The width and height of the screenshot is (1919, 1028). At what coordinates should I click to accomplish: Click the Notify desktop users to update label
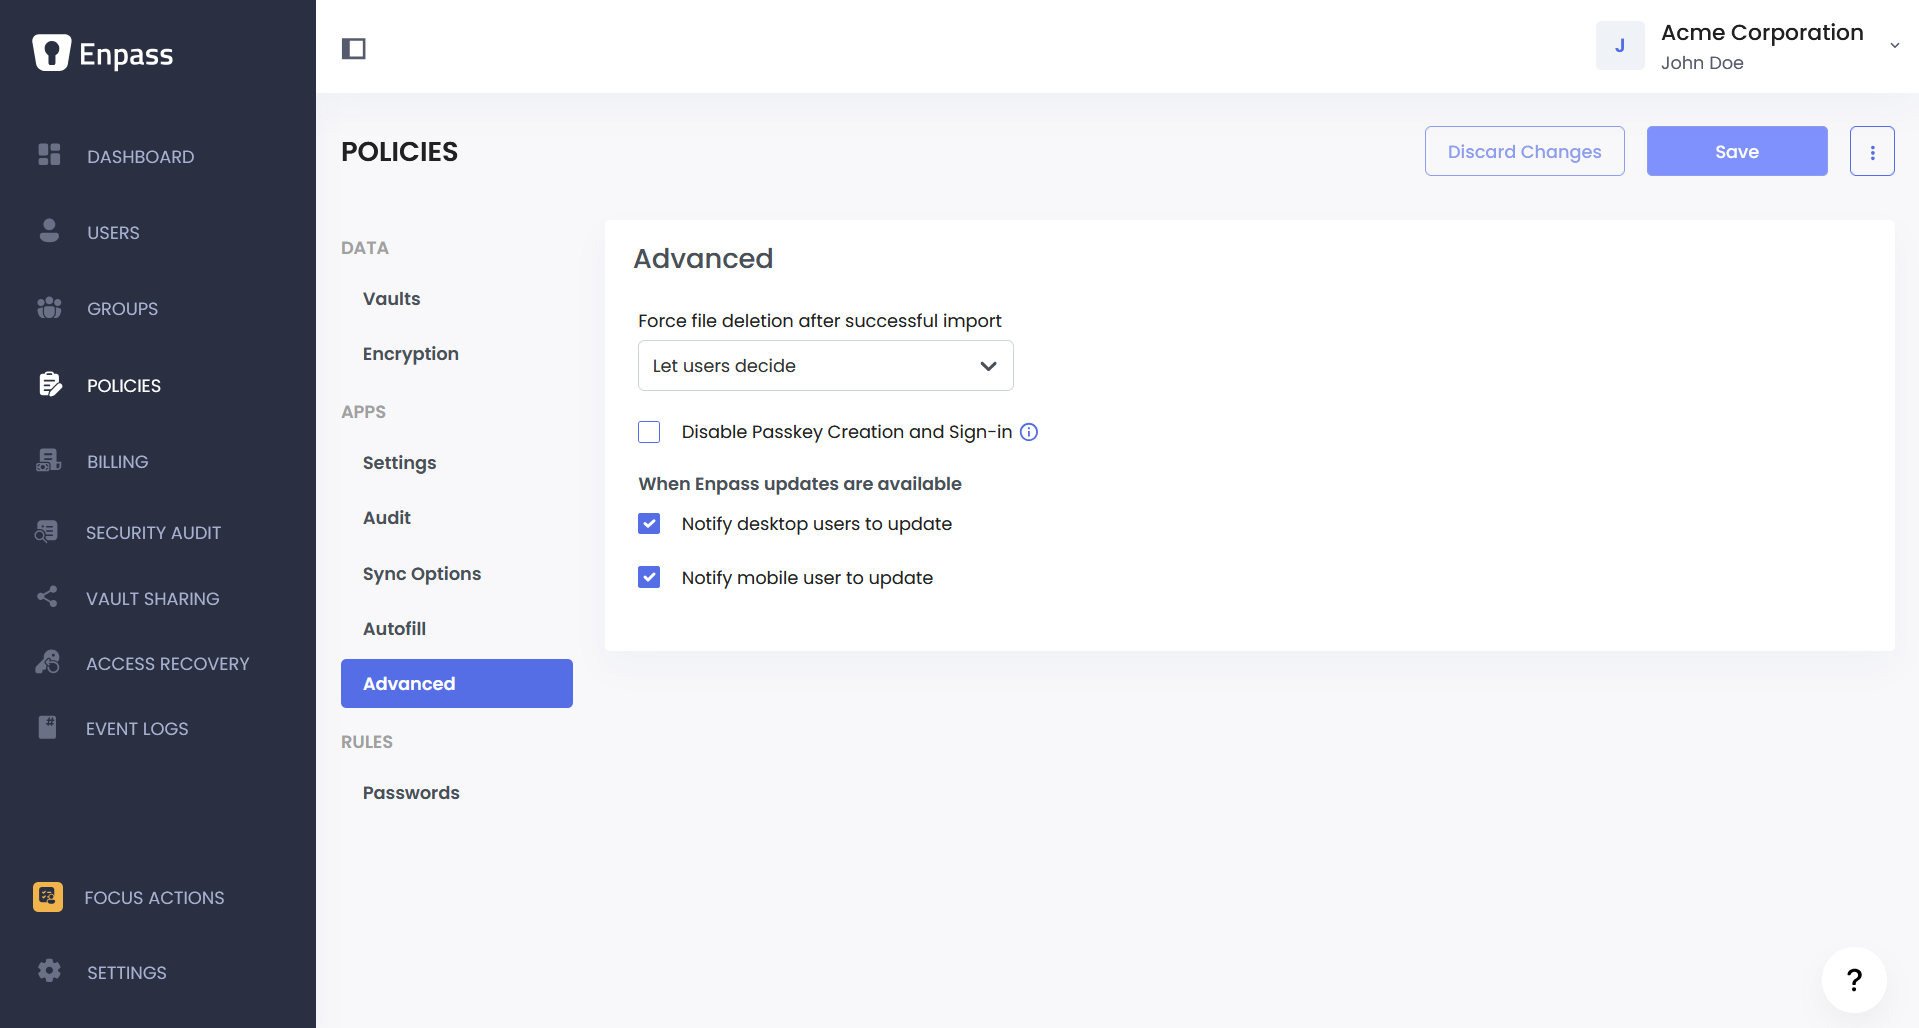click(x=817, y=524)
